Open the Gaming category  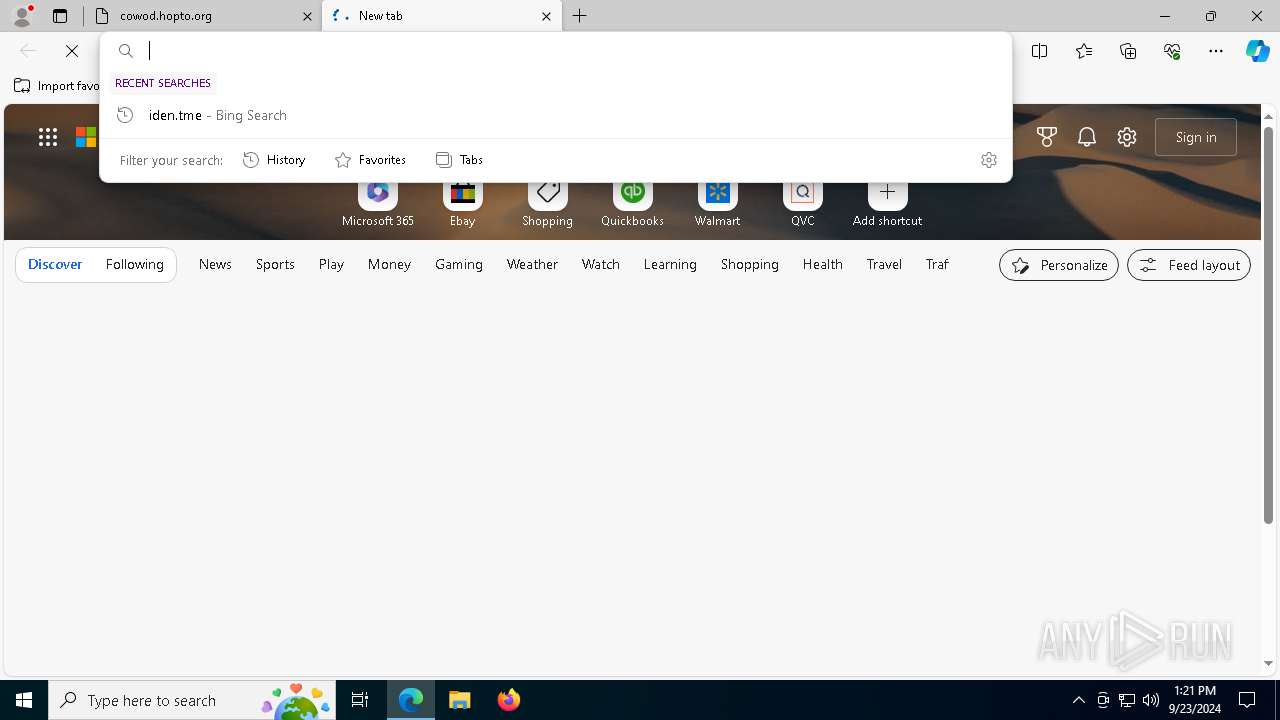coord(459,265)
